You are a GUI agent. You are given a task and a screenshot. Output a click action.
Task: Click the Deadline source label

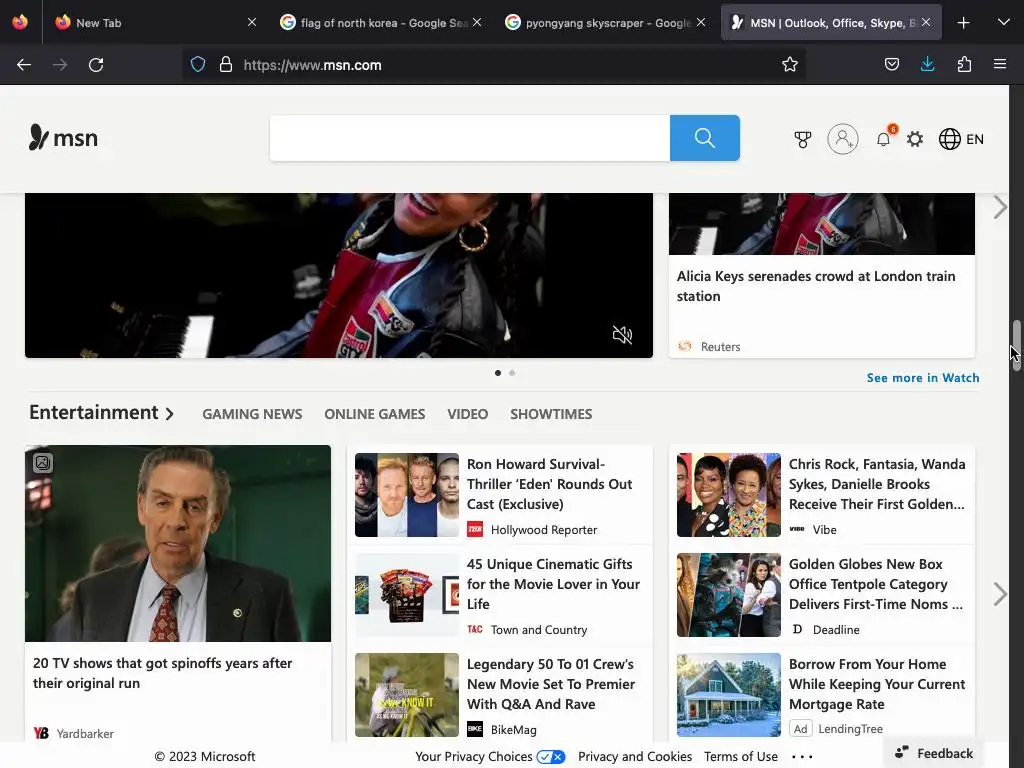click(836, 630)
